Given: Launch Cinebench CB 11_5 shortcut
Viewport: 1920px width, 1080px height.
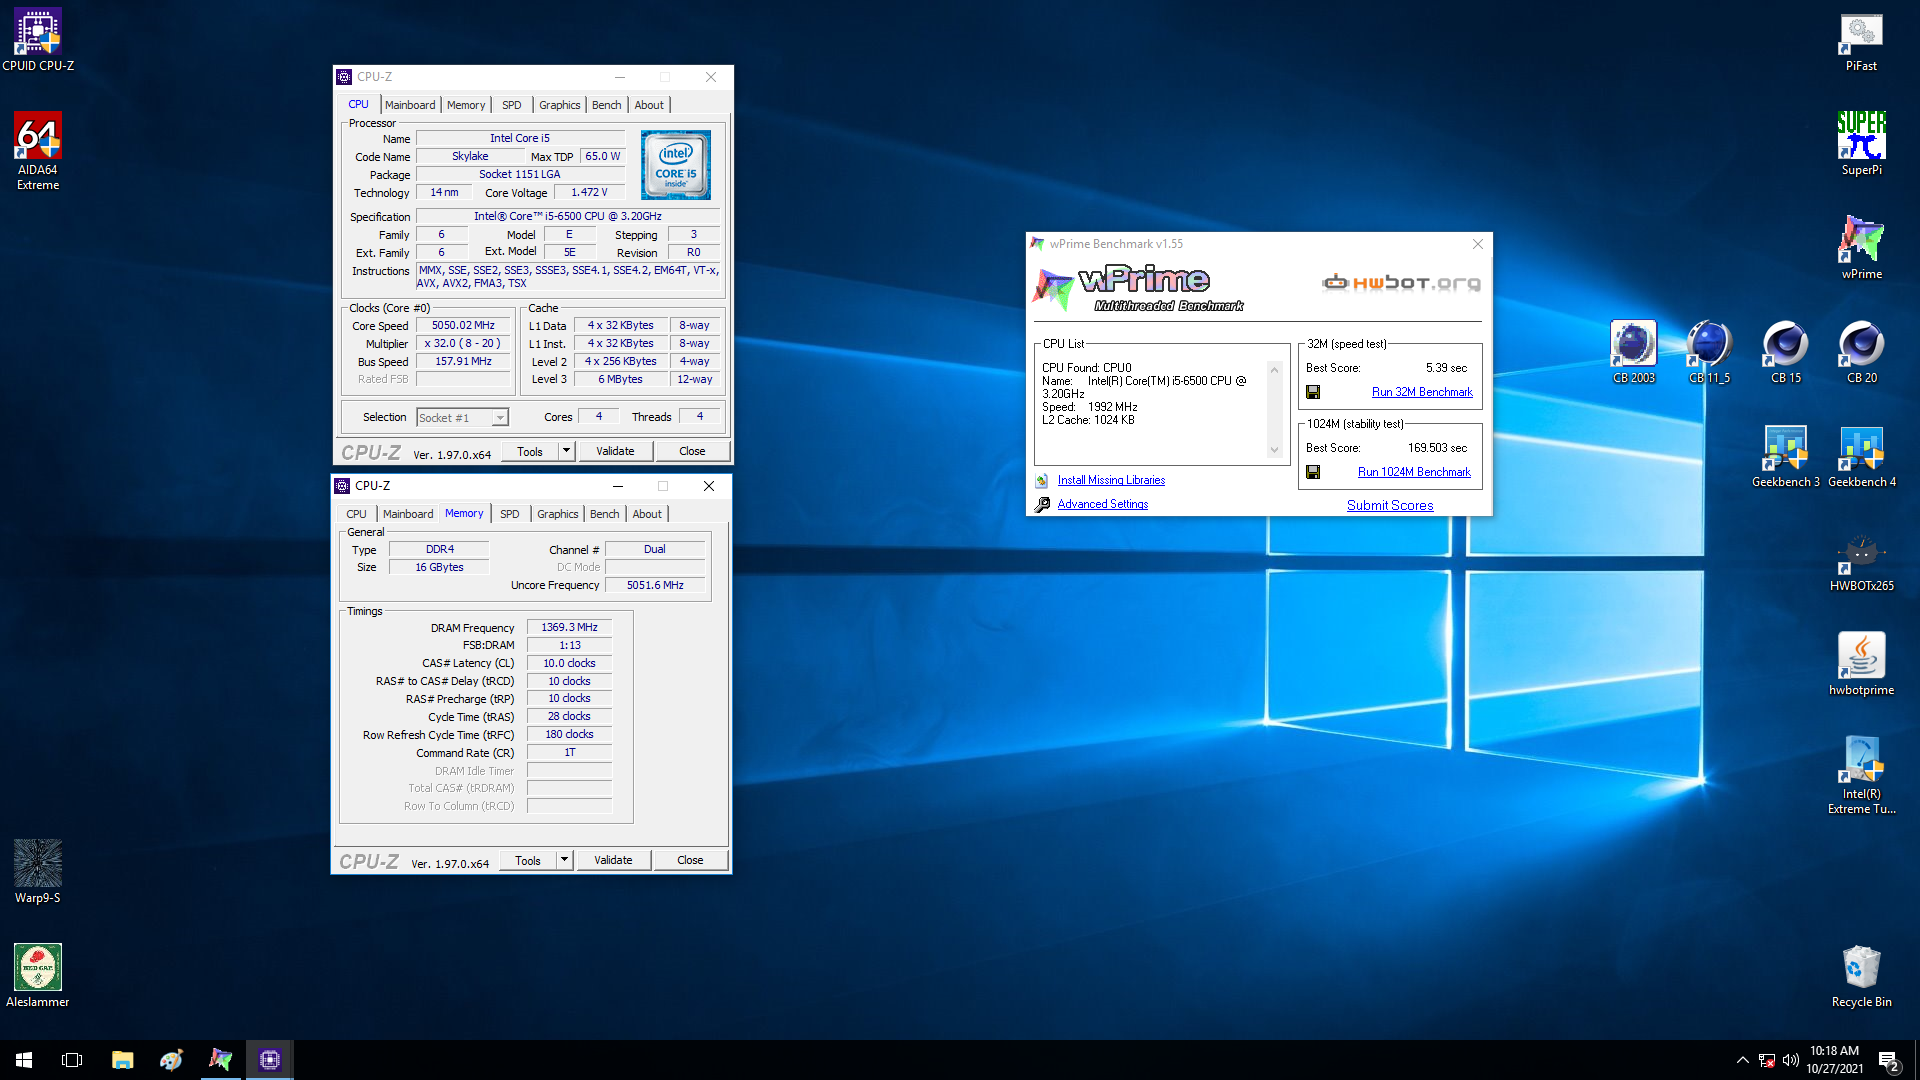Looking at the screenshot, I should pyautogui.click(x=1709, y=352).
